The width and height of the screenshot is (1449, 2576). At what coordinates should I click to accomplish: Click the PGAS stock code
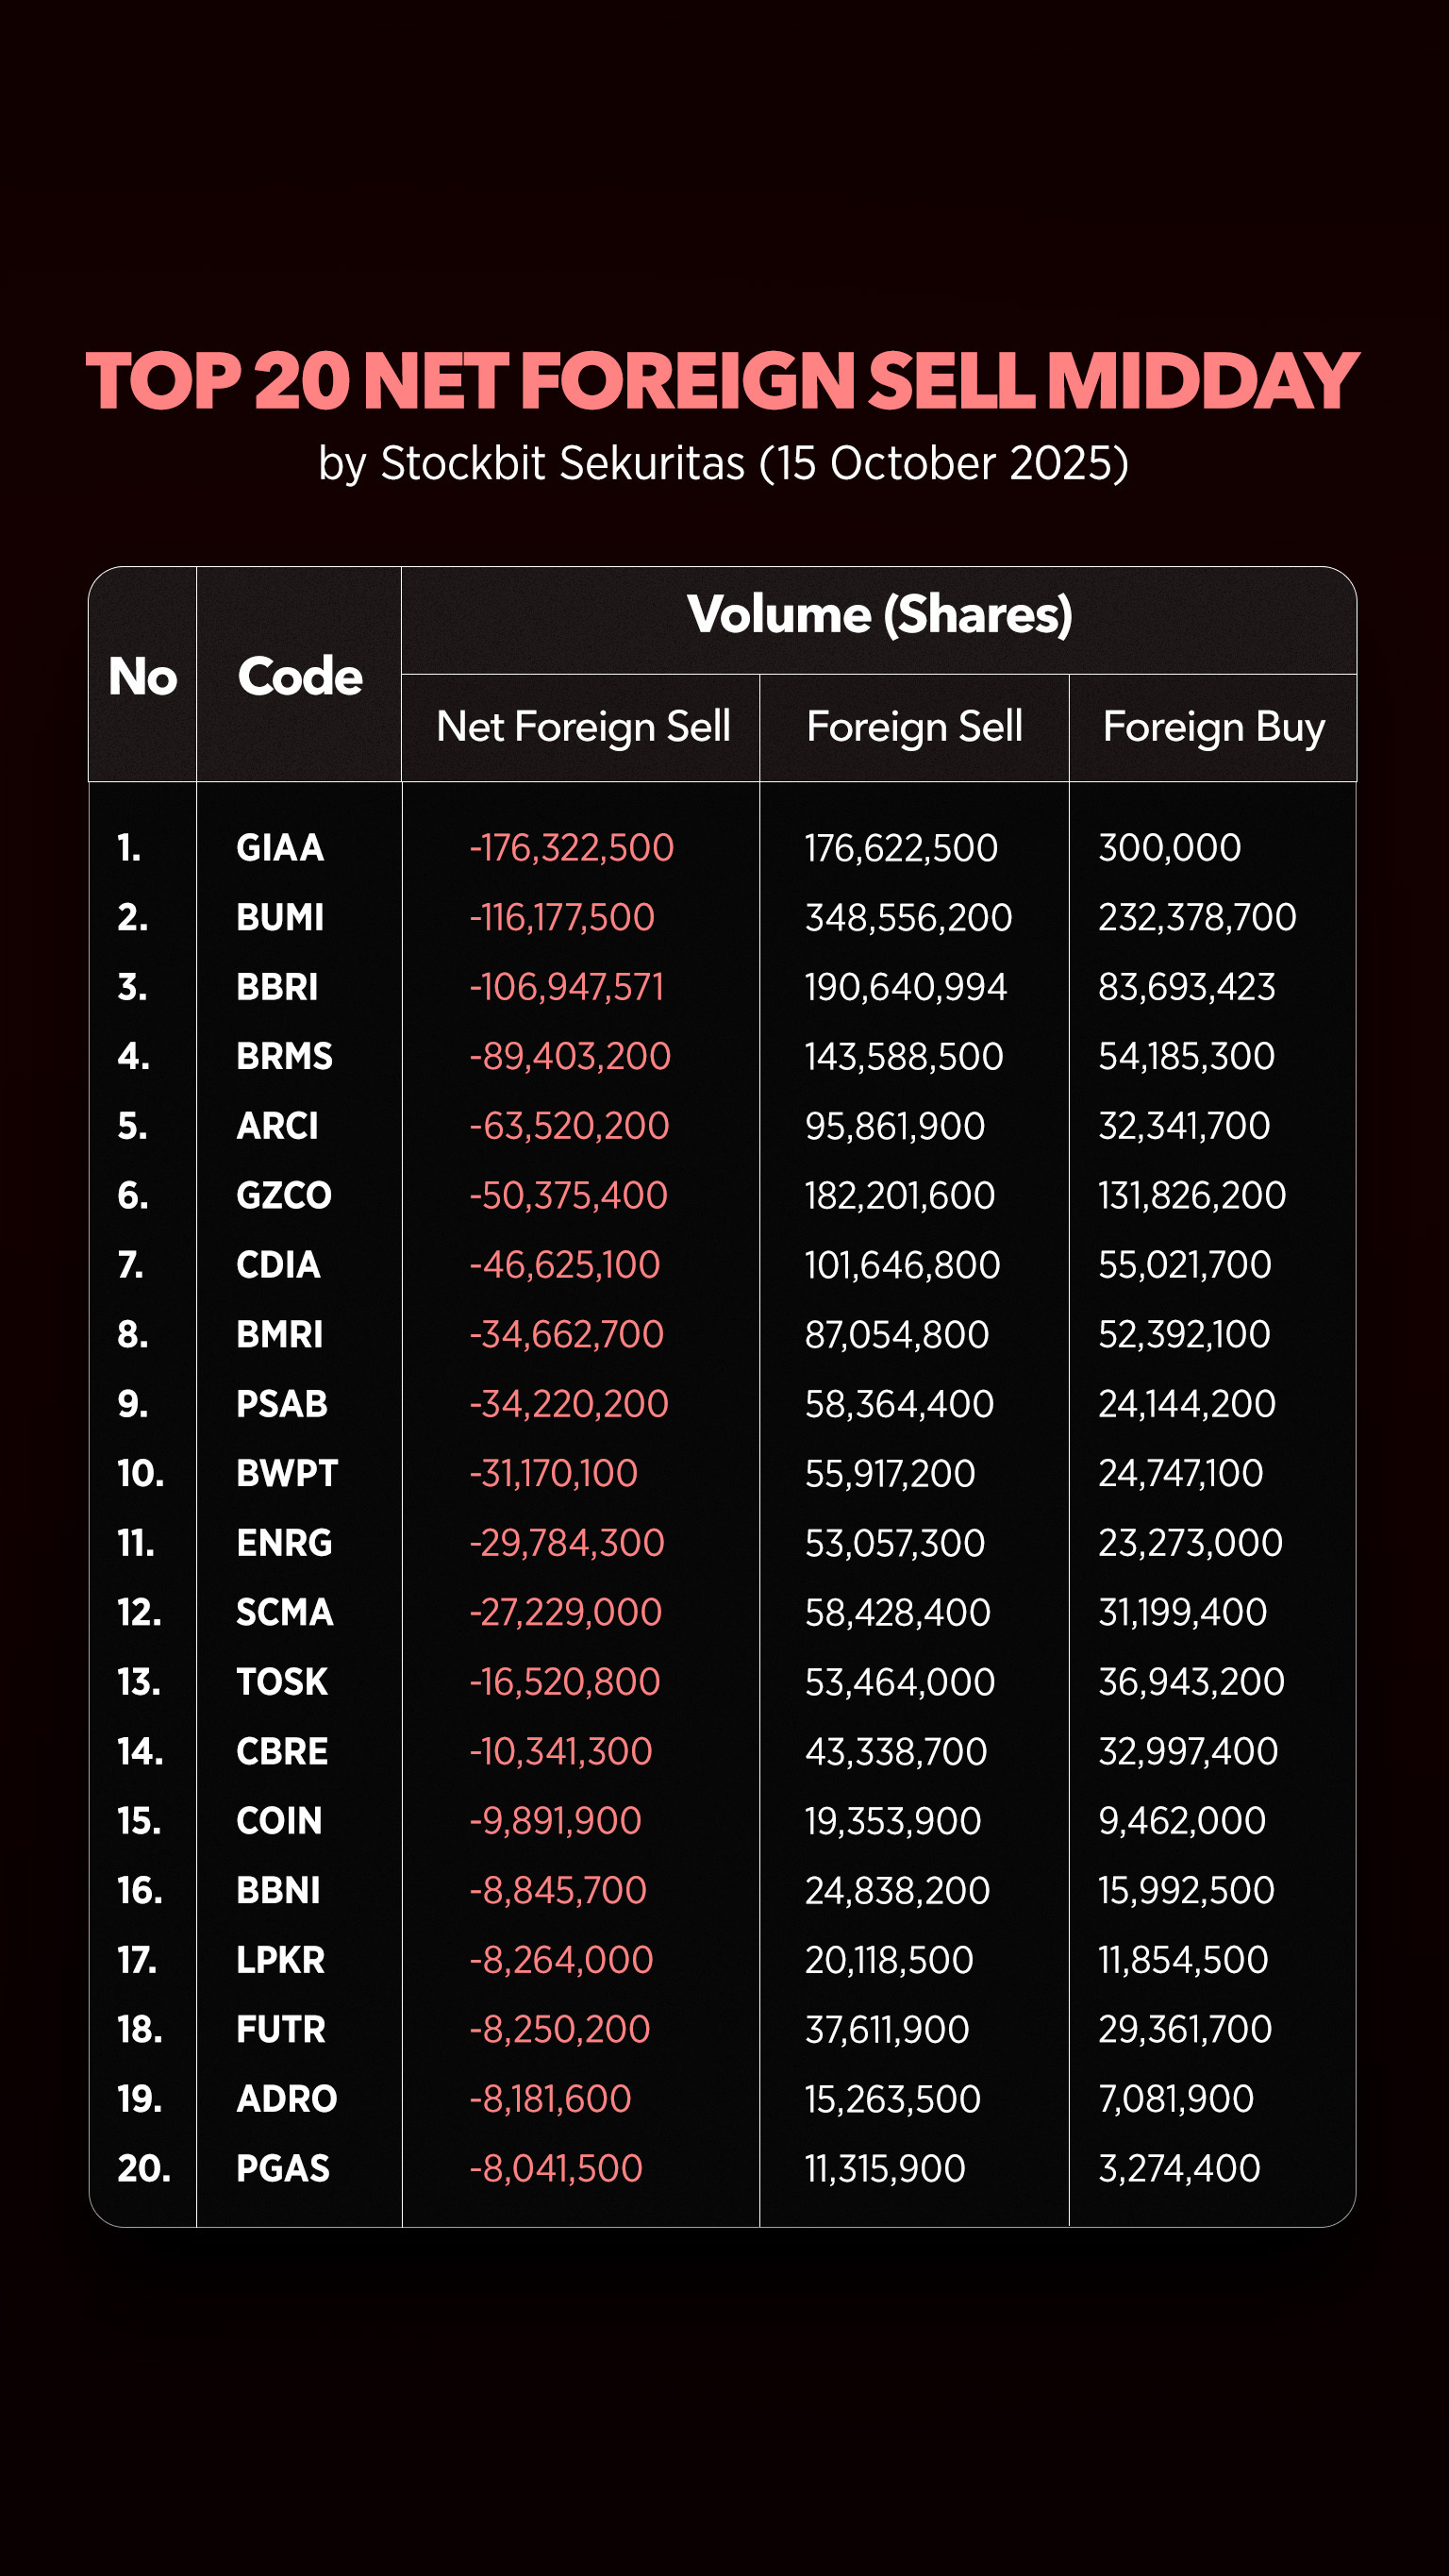point(282,2168)
